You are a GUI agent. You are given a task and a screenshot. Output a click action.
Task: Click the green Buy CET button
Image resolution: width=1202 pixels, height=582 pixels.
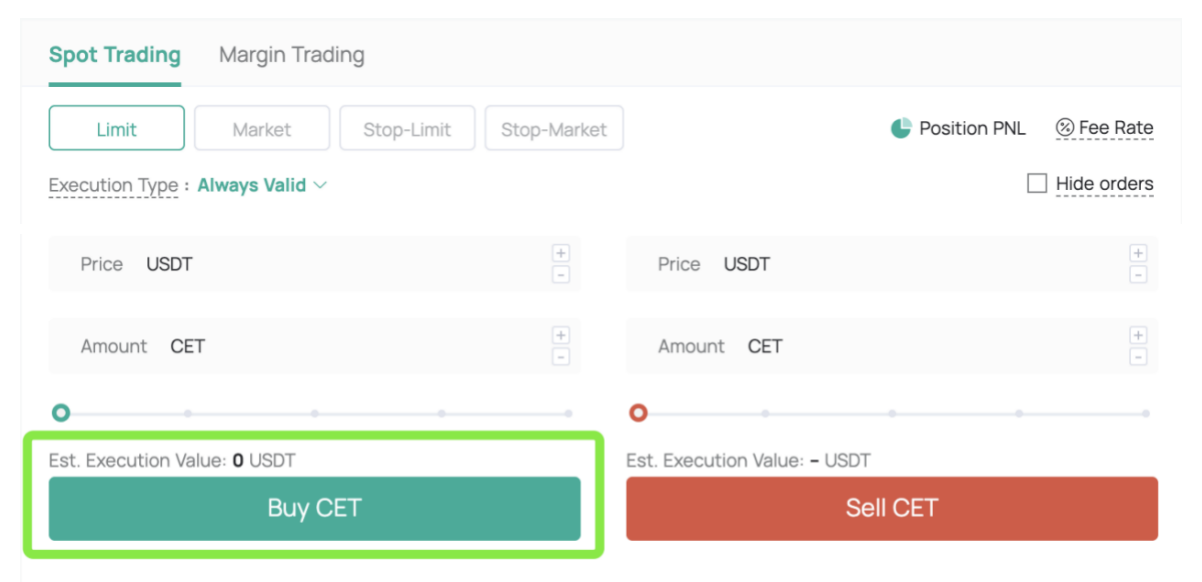pyautogui.click(x=315, y=508)
